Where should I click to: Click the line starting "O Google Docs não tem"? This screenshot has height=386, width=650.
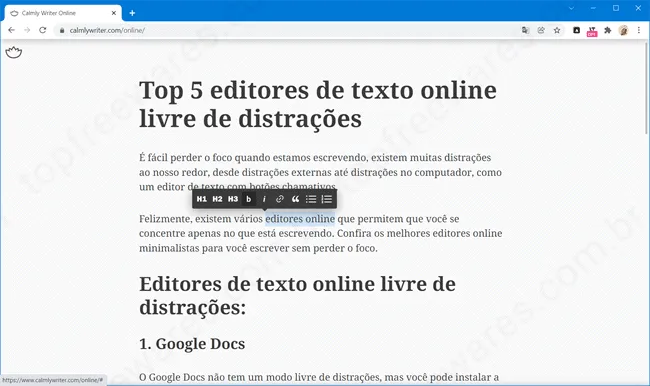pos(319,377)
